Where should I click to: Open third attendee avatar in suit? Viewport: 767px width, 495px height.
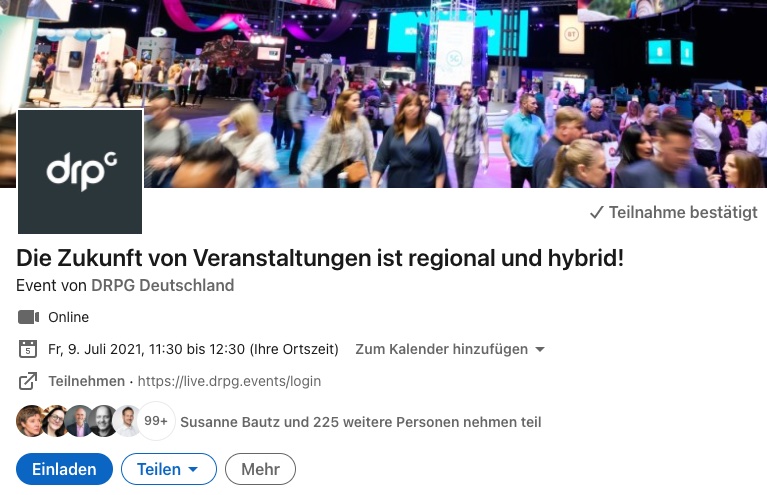point(79,421)
